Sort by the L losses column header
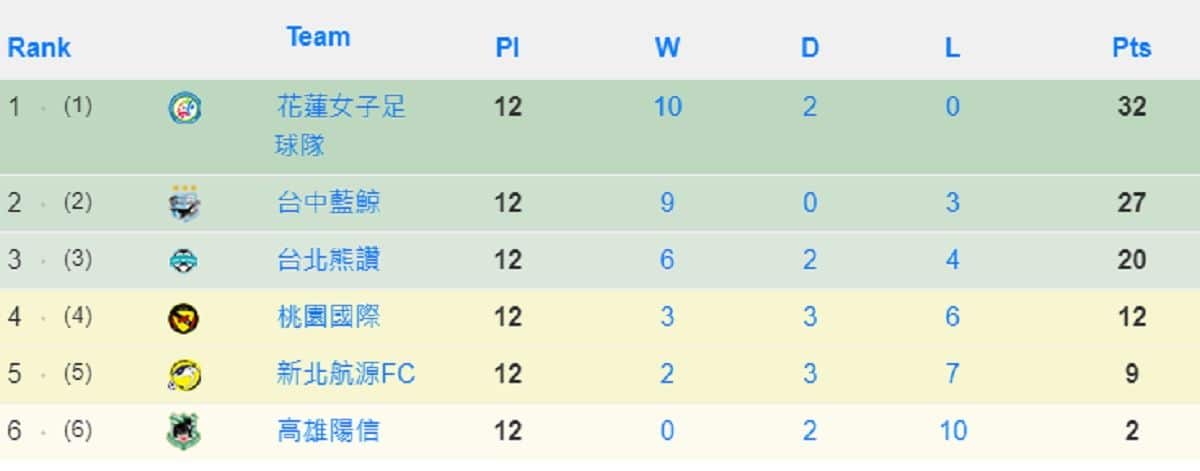Screen dimensions: 1200x471 [x=952, y=48]
